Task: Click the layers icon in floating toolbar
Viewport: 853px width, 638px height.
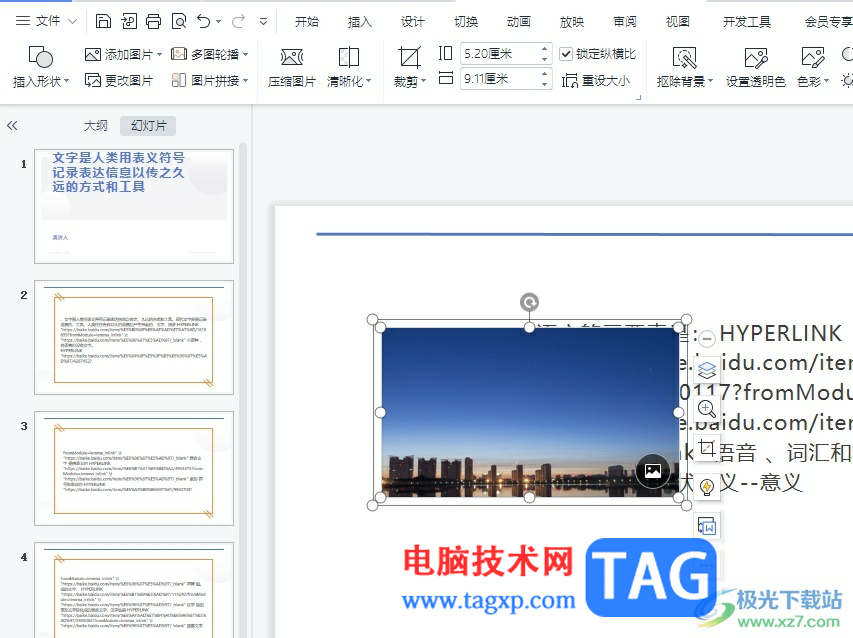Action: [707, 370]
